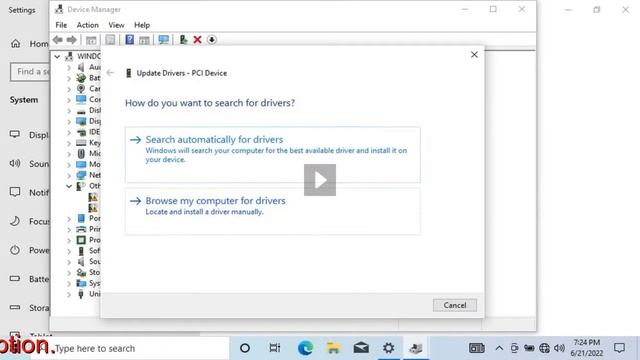Click the Find a setting search box
The height and width of the screenshot is (360, 640).
tap(30, 72)
